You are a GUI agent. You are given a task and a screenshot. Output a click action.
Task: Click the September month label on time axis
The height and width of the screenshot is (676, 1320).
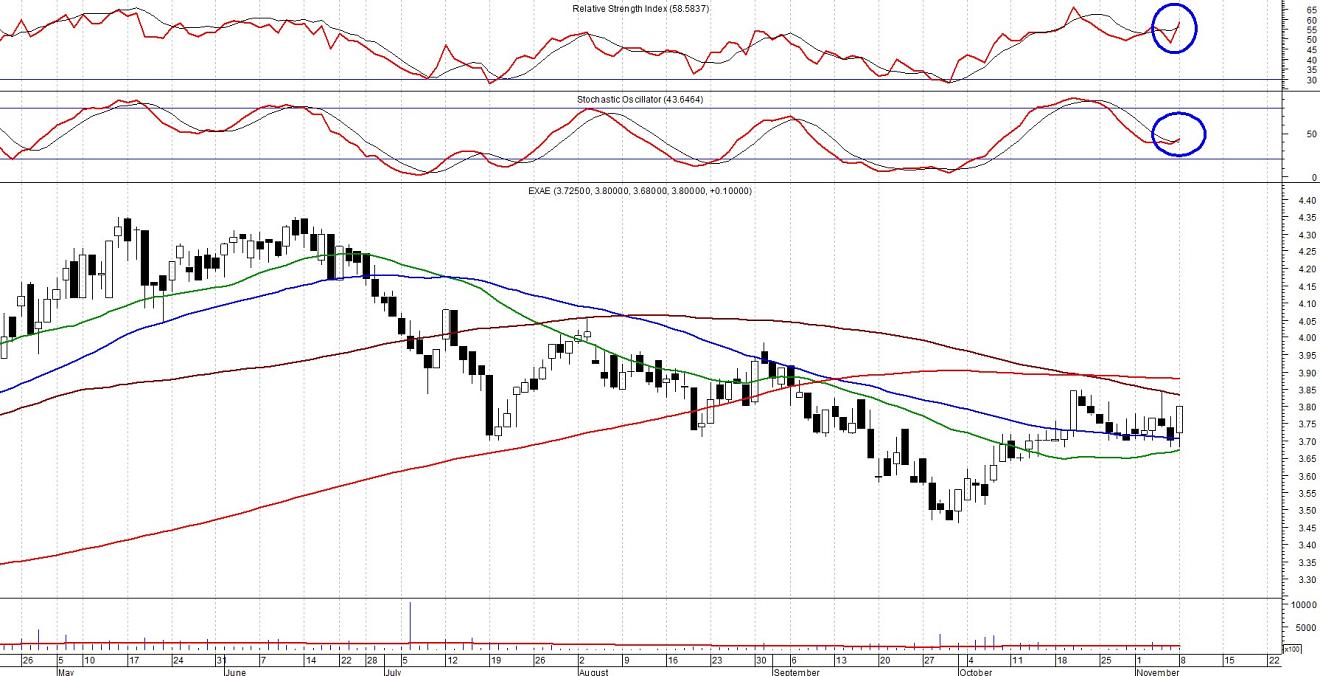(798, 672)
